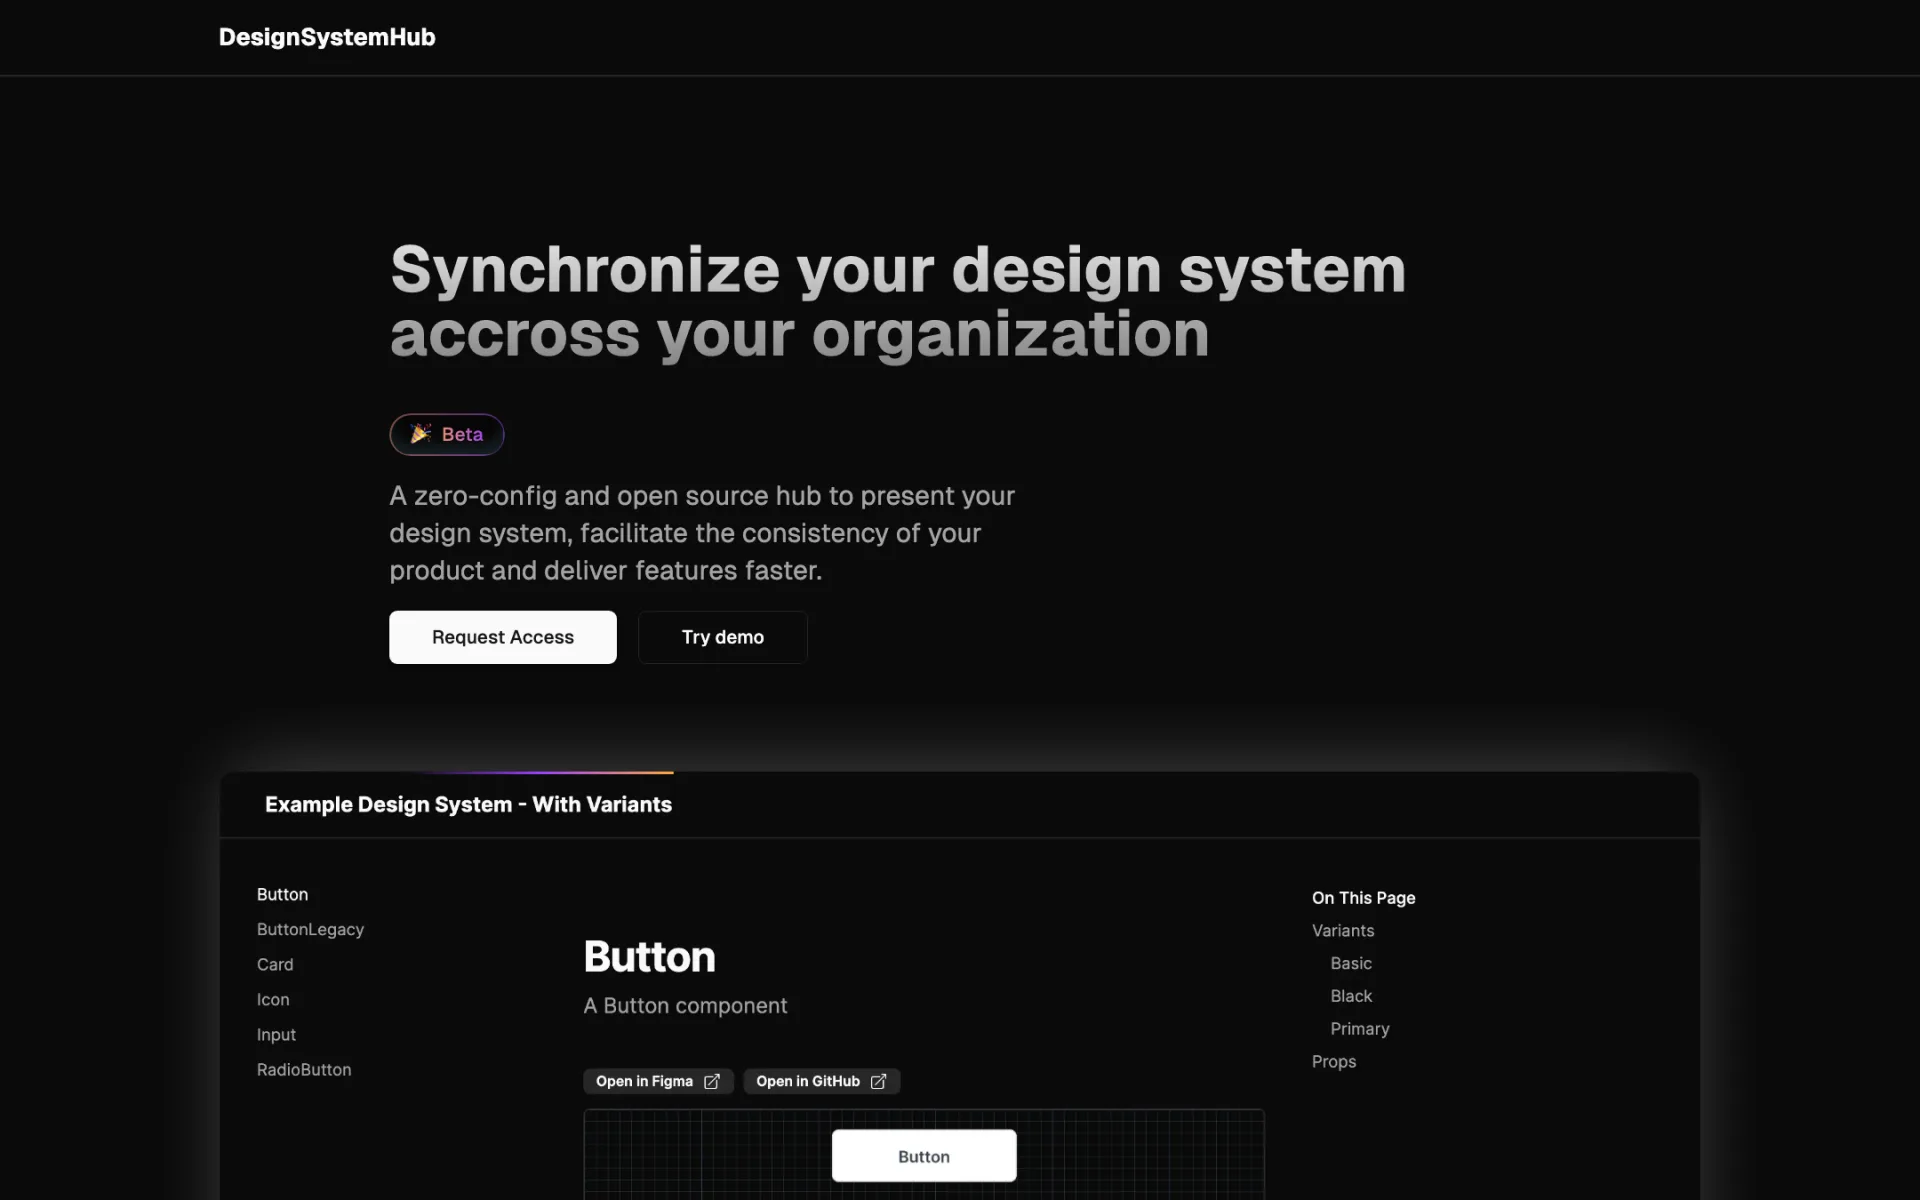Click the 'A zero-config and open source hub' paragraph
Viewport: 1920px width, 1200px height.
click(702, 533)
